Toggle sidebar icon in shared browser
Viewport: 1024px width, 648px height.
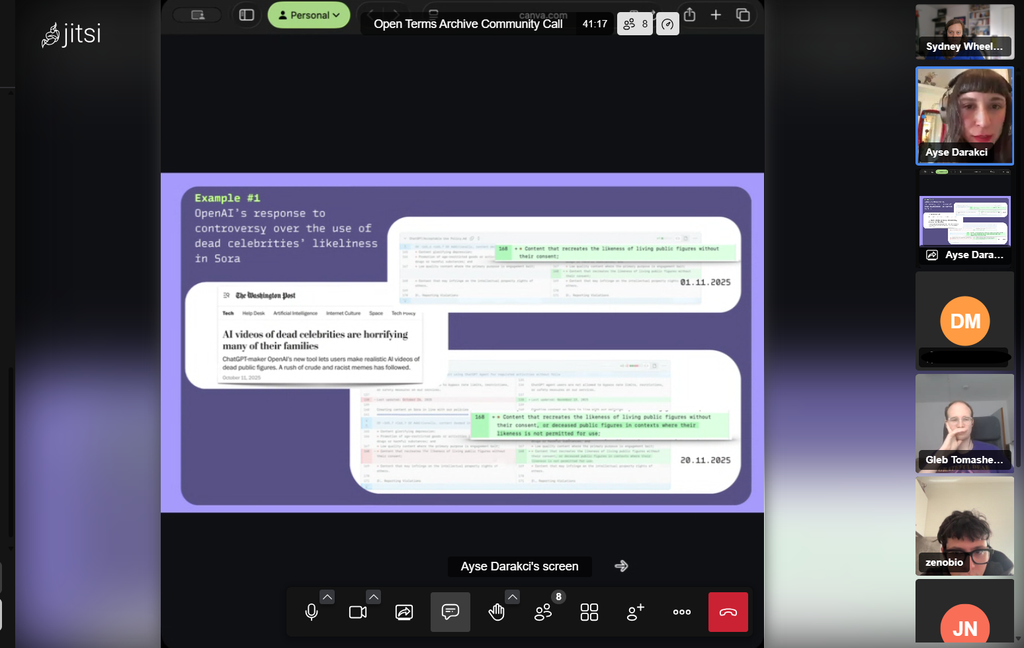tap(246, 14)
